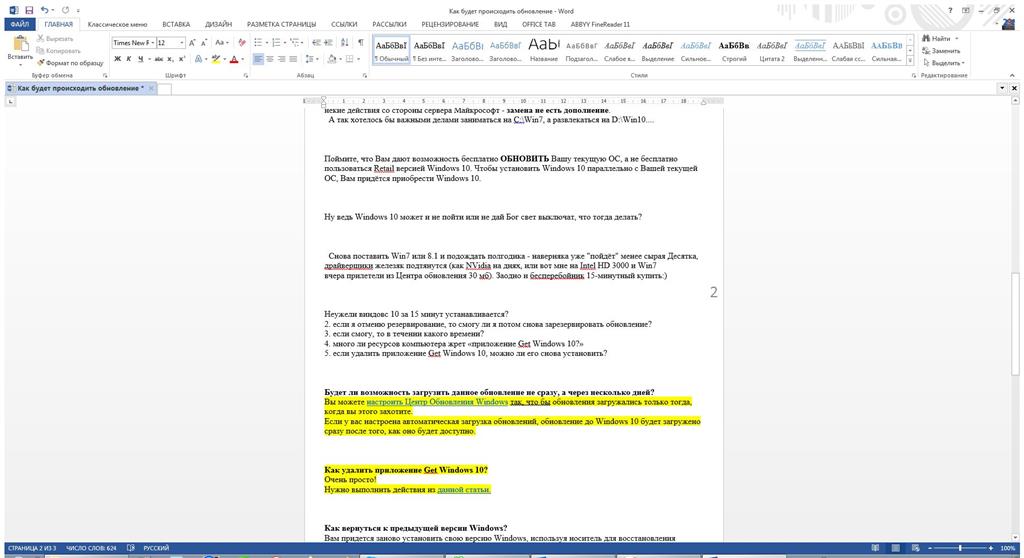Switch to the РЕЦЕНЗИРОВАНИЕ tab
Image resolution: width=1024 pixels, height=558 pixels.
450,24
